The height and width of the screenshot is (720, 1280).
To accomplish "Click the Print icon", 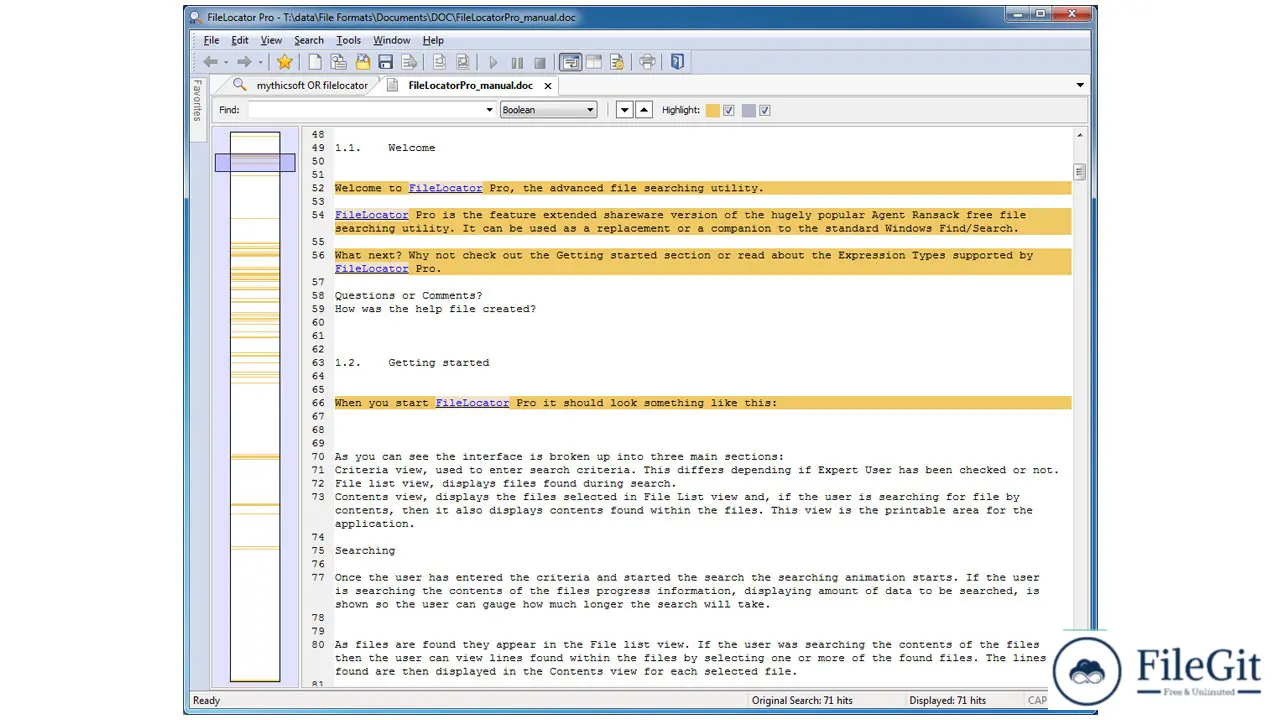I will 647,62.
